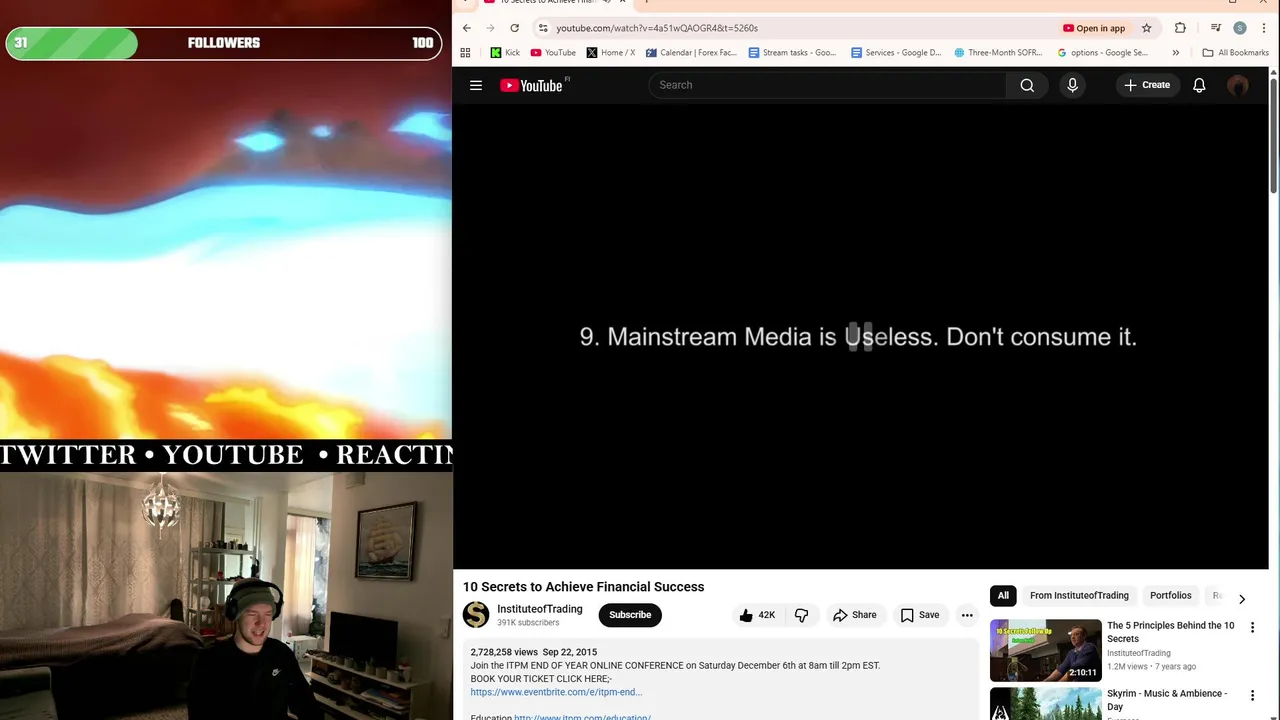The width and height of the screenshot is (1280, 720).
Task: Subscribe to InstituteofTrading channel
Action: click(x=630, y=615)
